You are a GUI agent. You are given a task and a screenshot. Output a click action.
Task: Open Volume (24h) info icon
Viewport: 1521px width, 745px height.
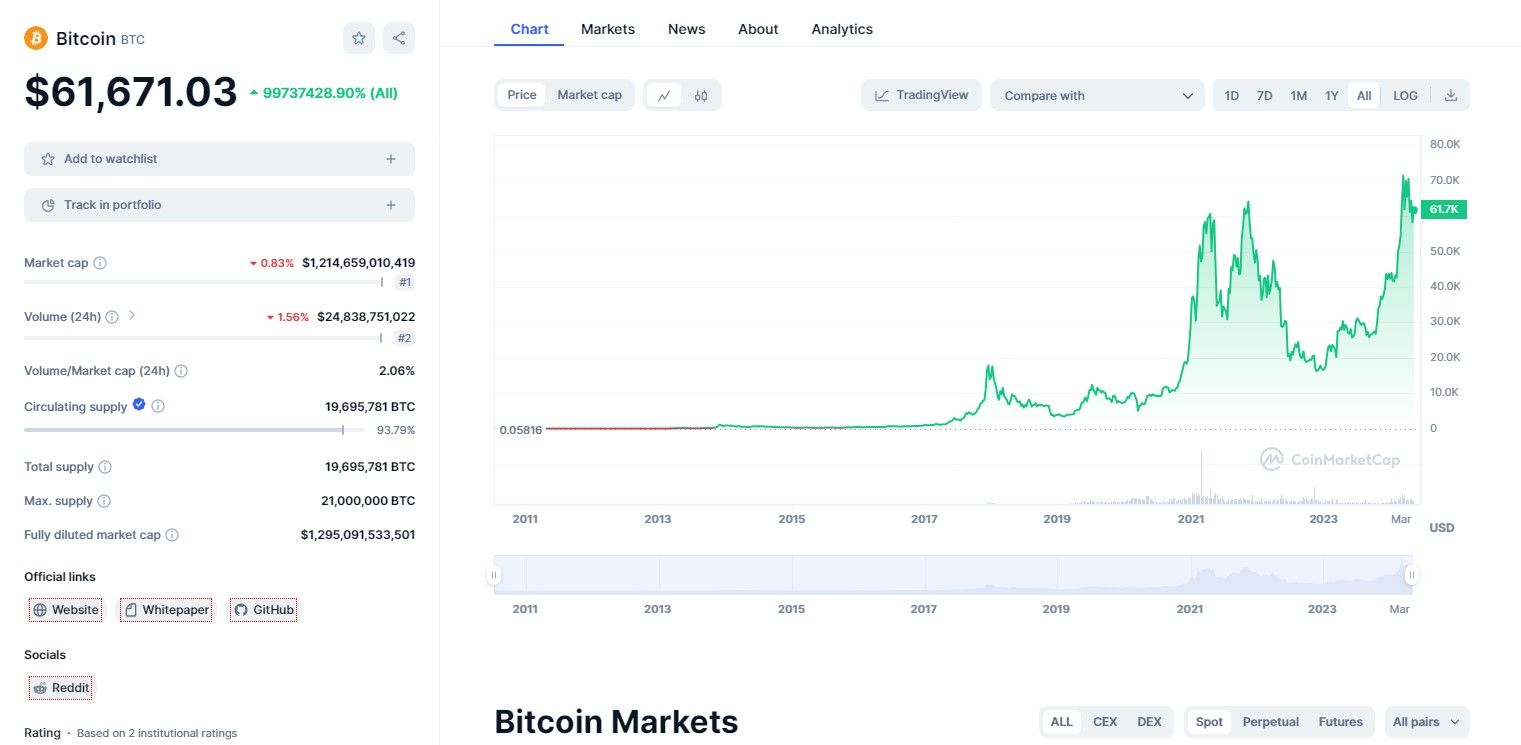click(x=112, y=317)
